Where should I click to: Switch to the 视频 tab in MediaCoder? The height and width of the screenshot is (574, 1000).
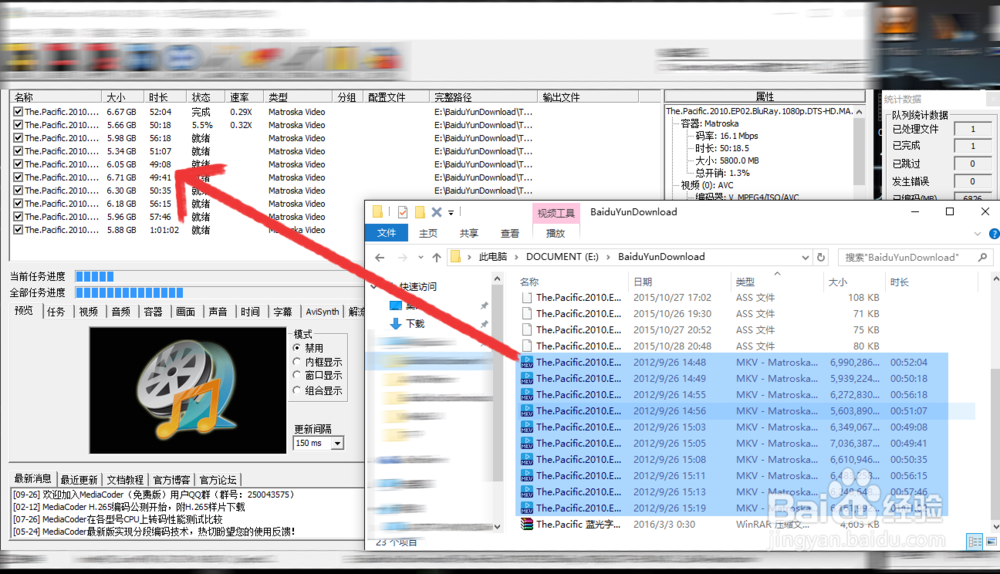pos(88,311)
